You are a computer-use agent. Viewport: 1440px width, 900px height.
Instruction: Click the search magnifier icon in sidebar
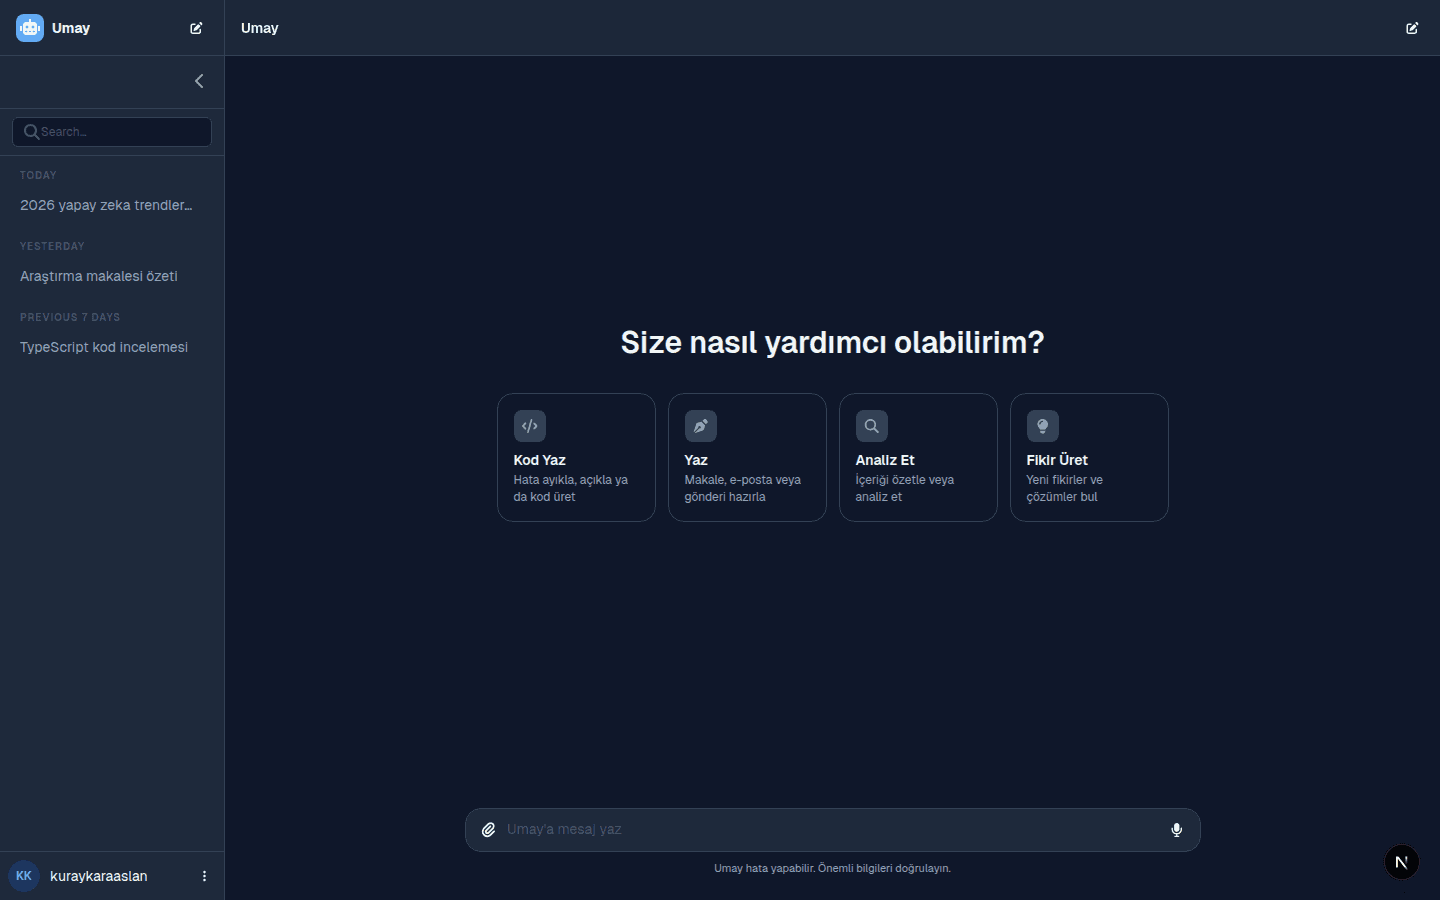tap(32, 132)
